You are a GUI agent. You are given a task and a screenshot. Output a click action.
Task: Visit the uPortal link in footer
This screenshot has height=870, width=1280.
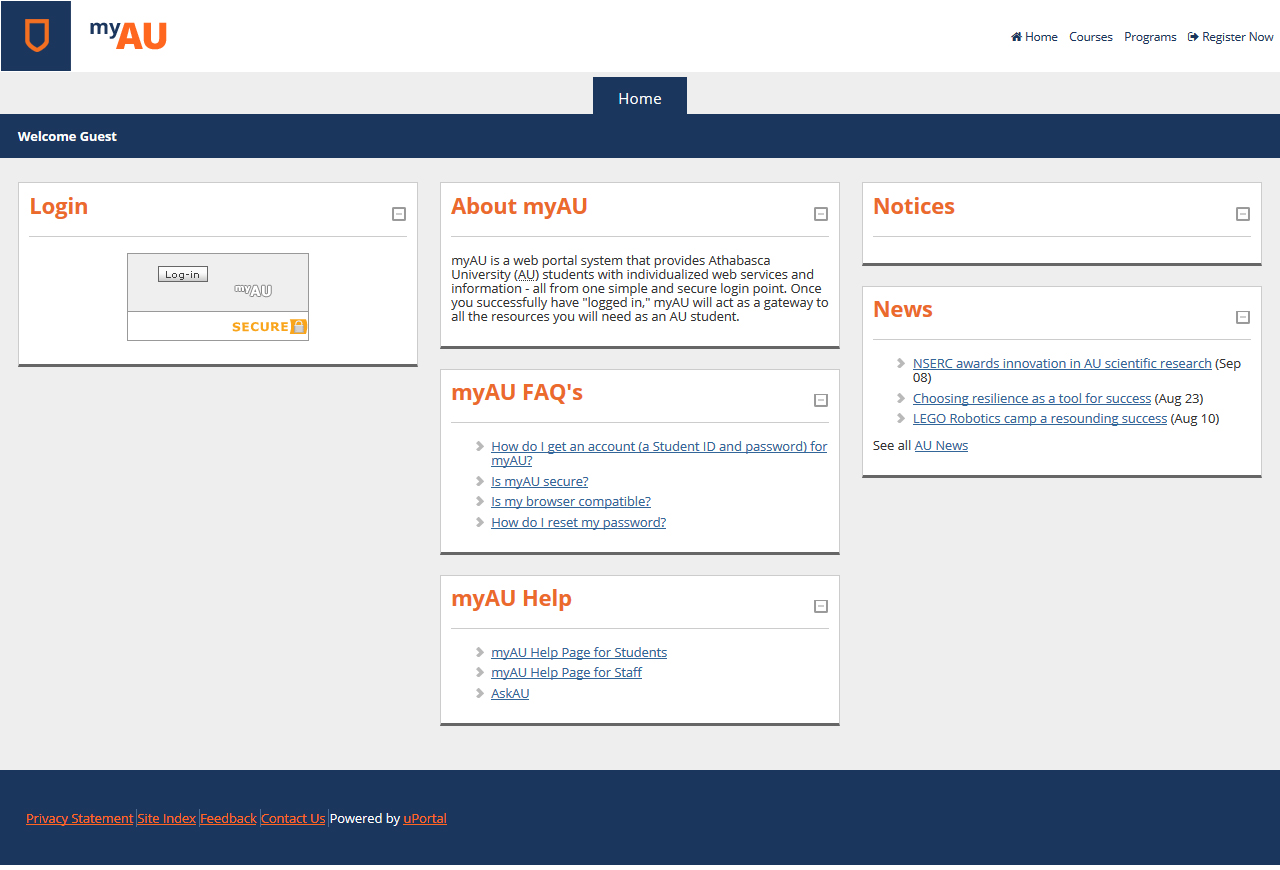tap(425, 818)
